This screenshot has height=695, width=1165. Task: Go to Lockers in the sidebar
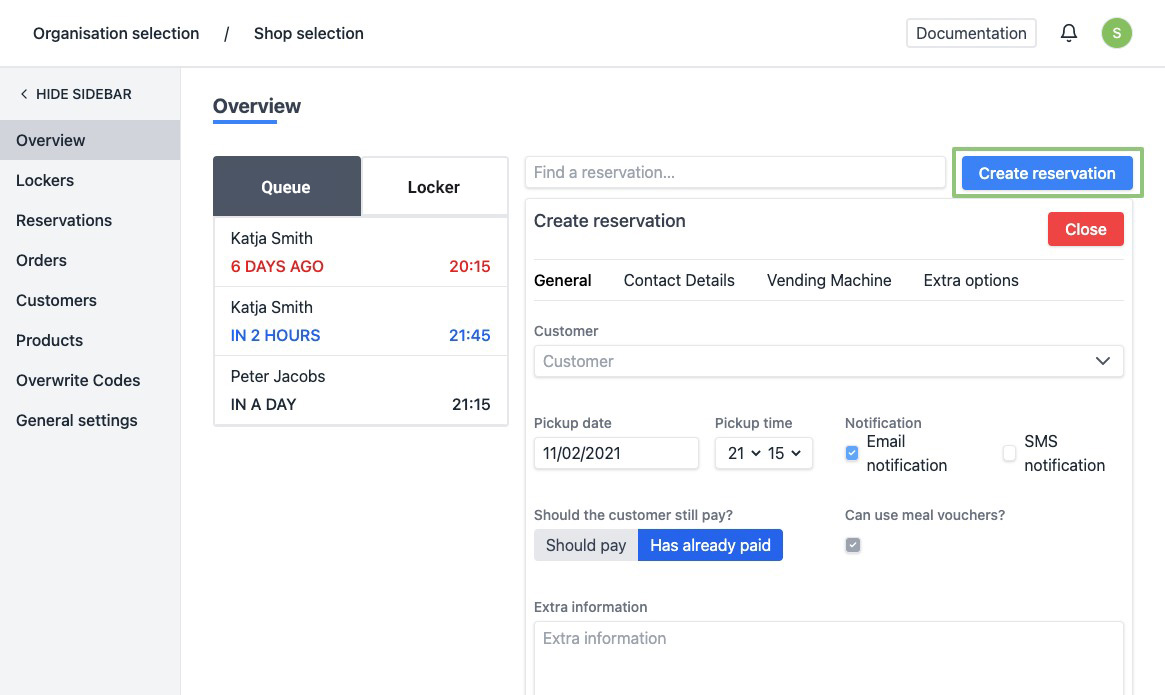(x=45, y=180)
